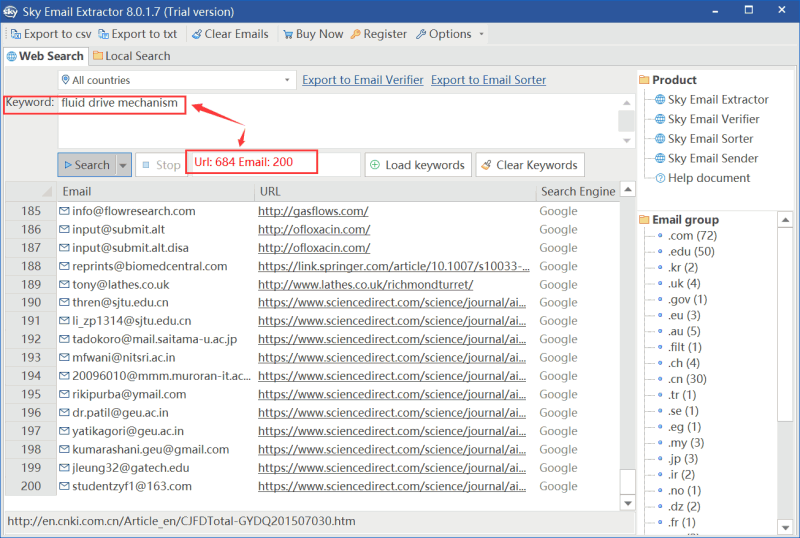Select the input@submit.alt.disa email
Viewport: 800px width, 538px height.
[130, 248]
